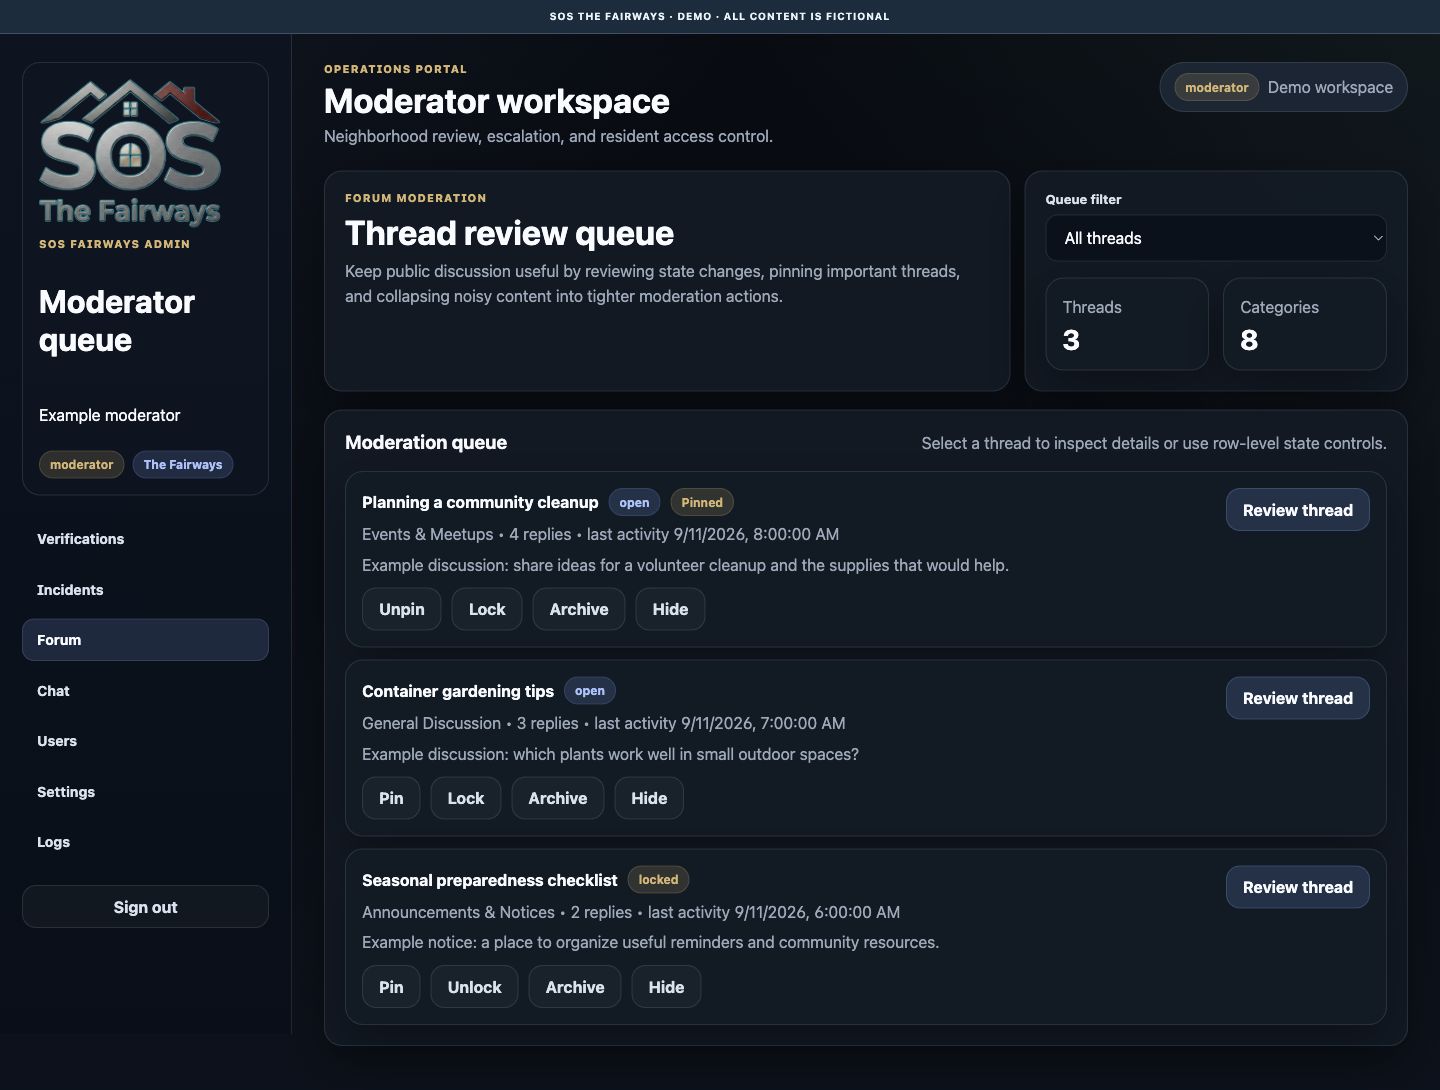Click The Fairways tag in sidebar
Viewport: 1440px width, 1090px height.
click(183, 464)
